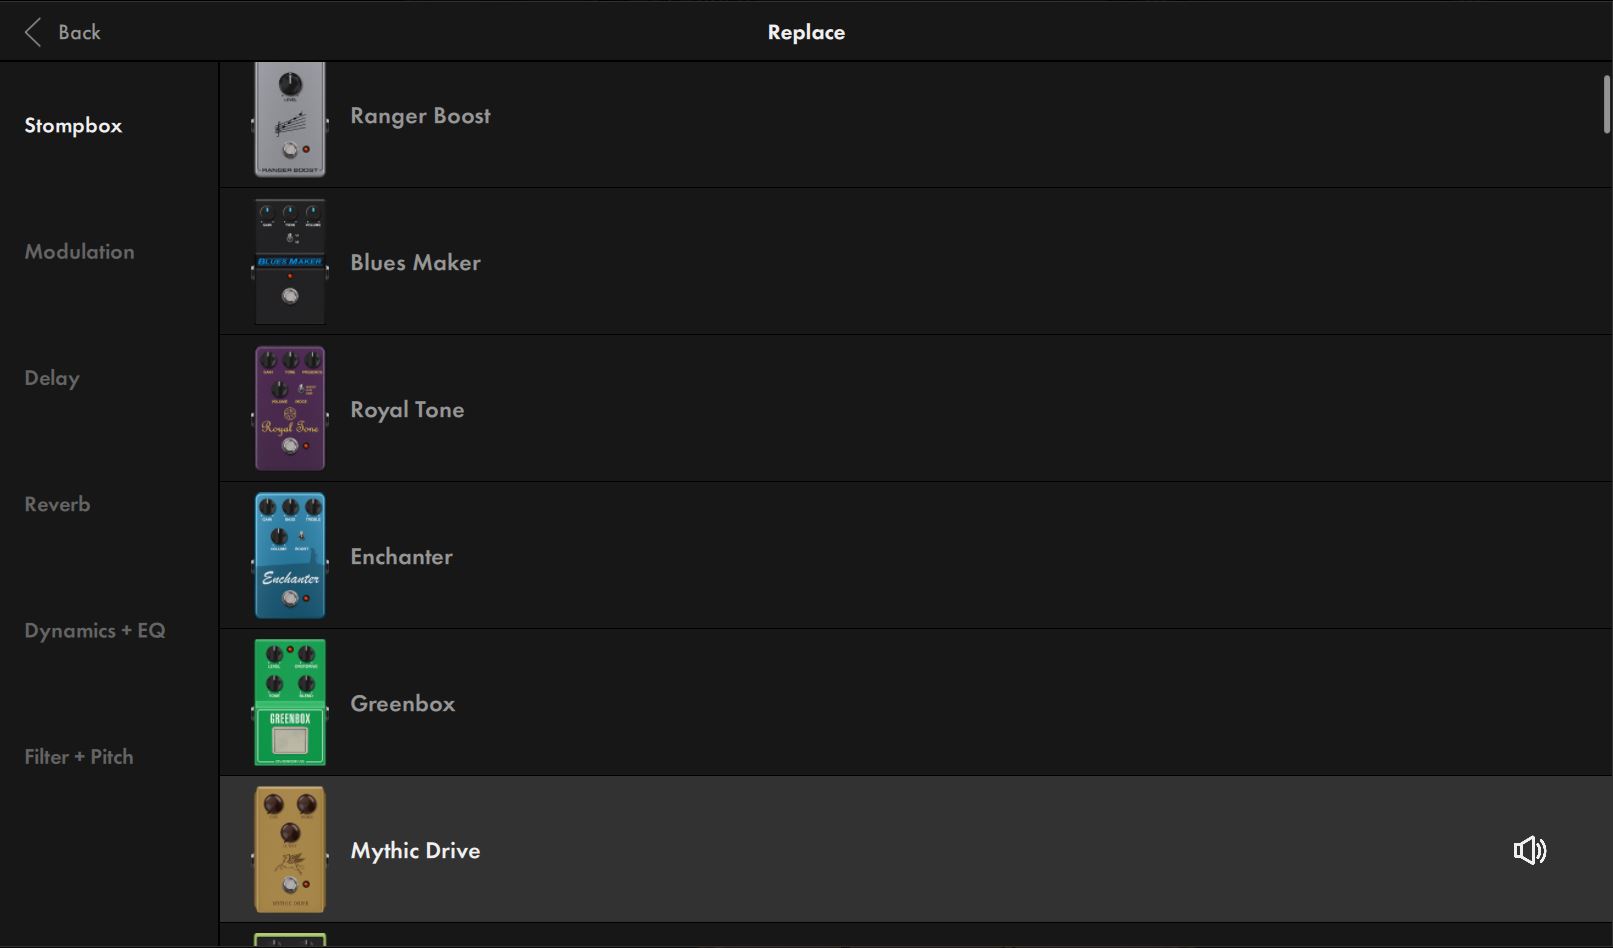Switch to the Modulation category

pos(79,252)
